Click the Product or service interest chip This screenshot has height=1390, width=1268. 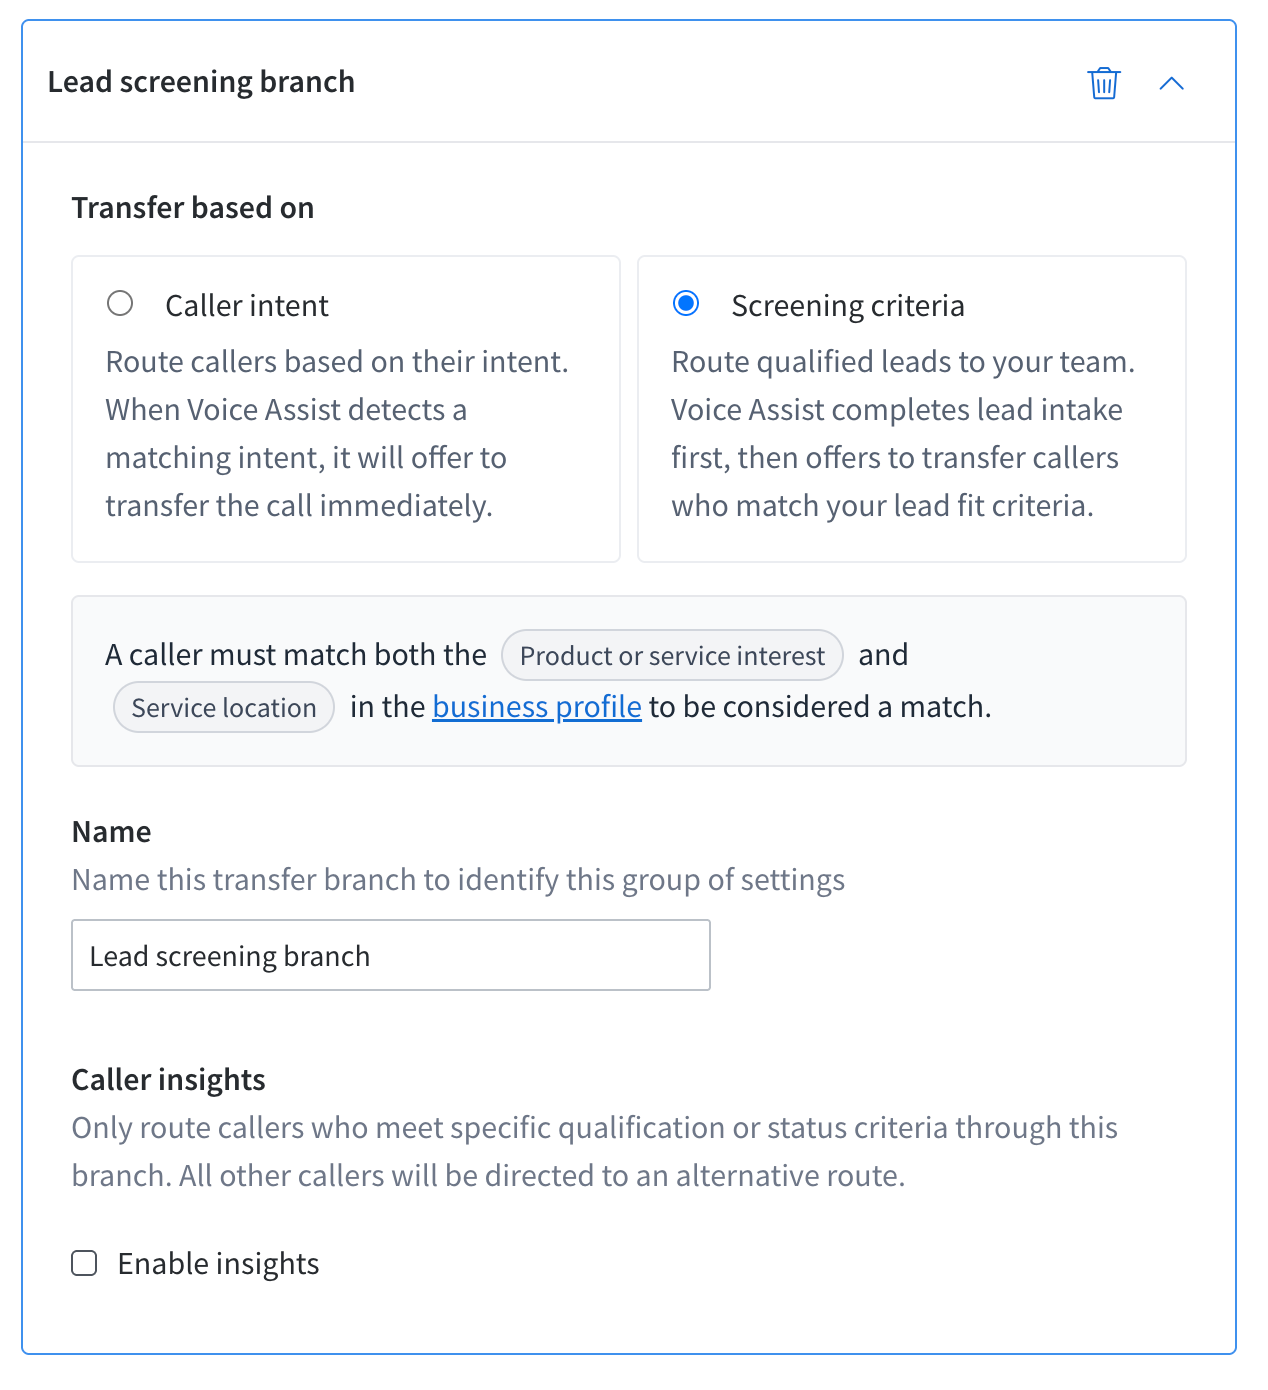672,655
